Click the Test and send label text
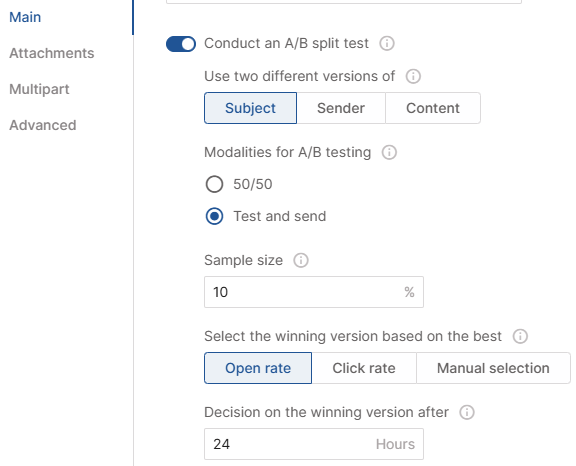Viewport: 576px width, 466px height. pos(280,216)
